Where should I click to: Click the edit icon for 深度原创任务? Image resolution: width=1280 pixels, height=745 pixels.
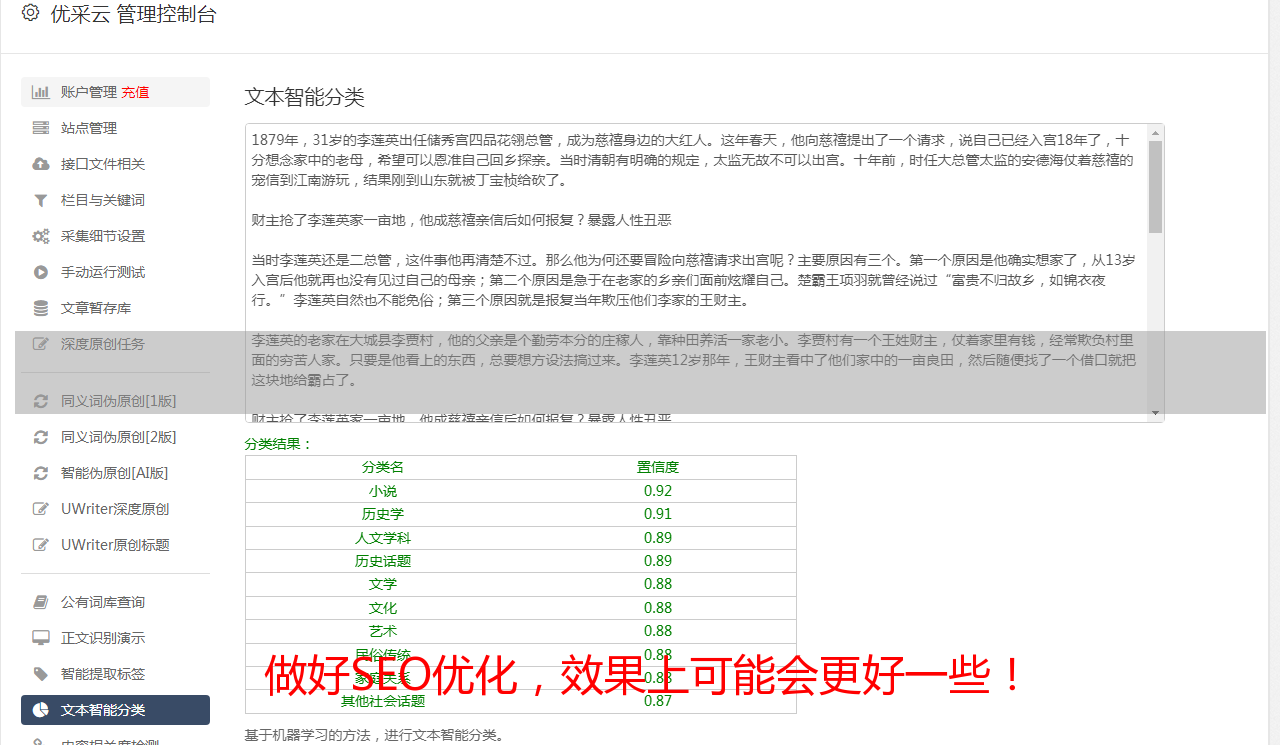41,344
